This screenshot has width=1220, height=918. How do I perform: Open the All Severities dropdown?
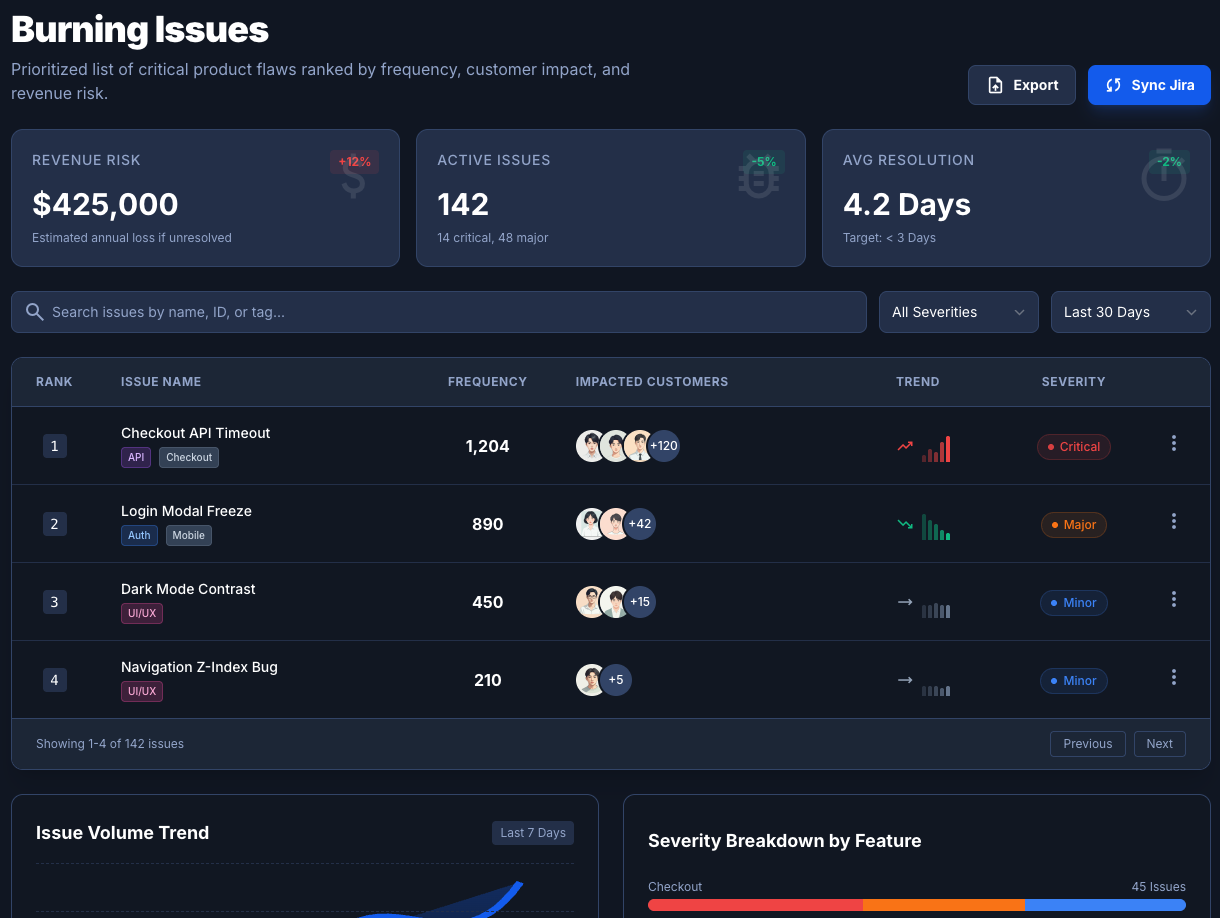pyautogui.click(x=958, y=311)
